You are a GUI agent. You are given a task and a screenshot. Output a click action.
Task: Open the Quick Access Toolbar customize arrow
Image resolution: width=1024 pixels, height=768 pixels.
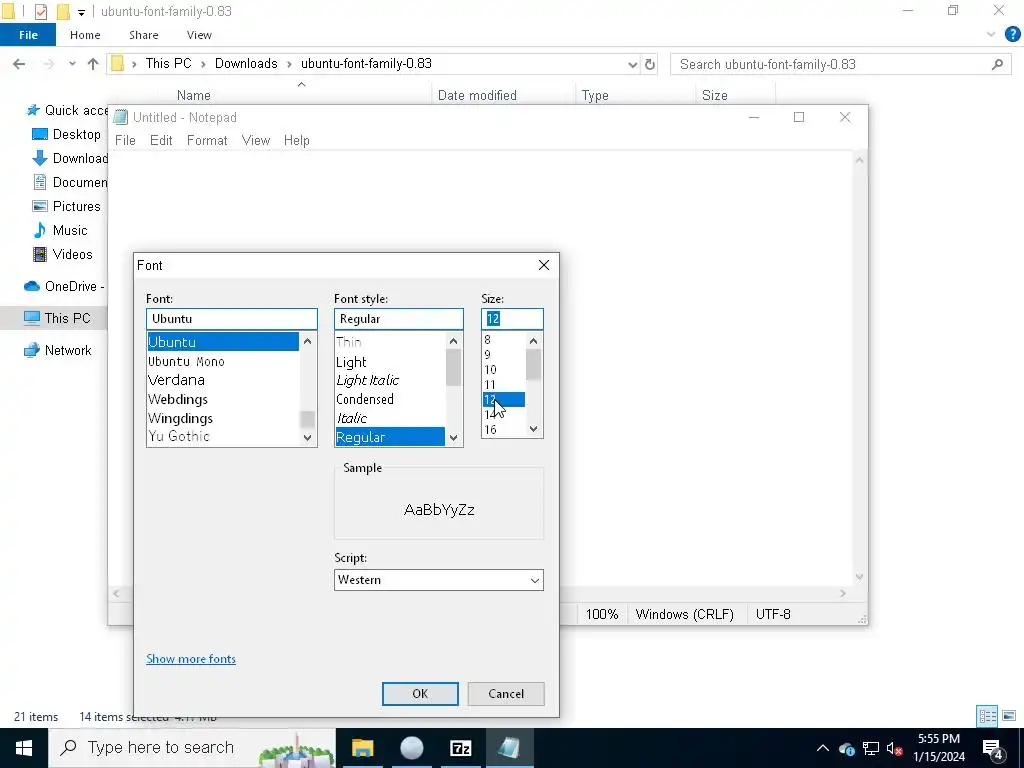[x=81, y=12]
